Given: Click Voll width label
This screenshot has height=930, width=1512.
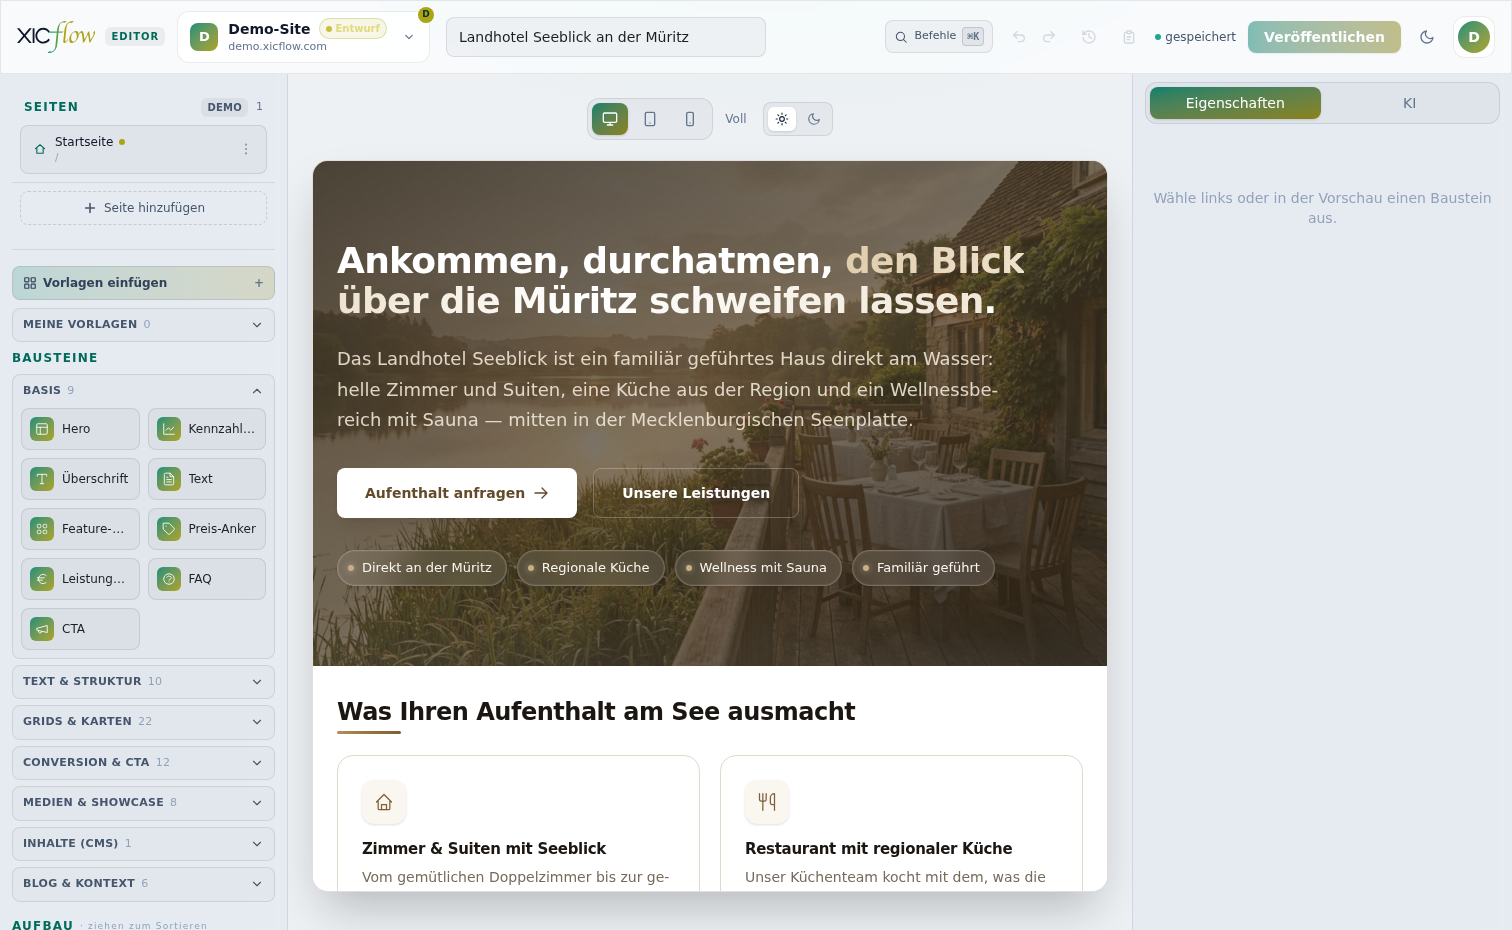Looking at the screenshot, I should point(736,119).
